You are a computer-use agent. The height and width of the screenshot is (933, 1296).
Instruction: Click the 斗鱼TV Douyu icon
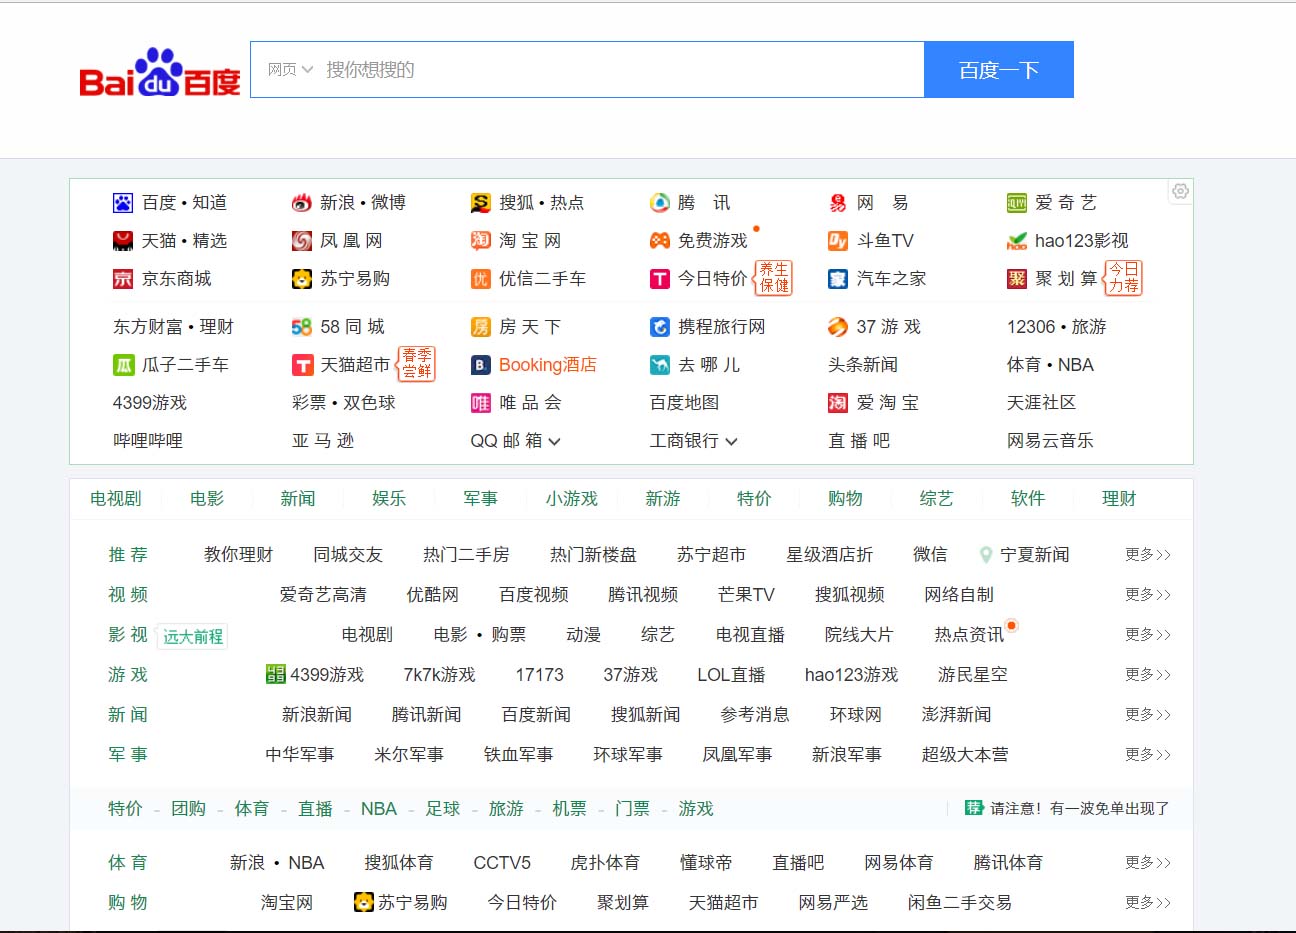tap(838, 241)
